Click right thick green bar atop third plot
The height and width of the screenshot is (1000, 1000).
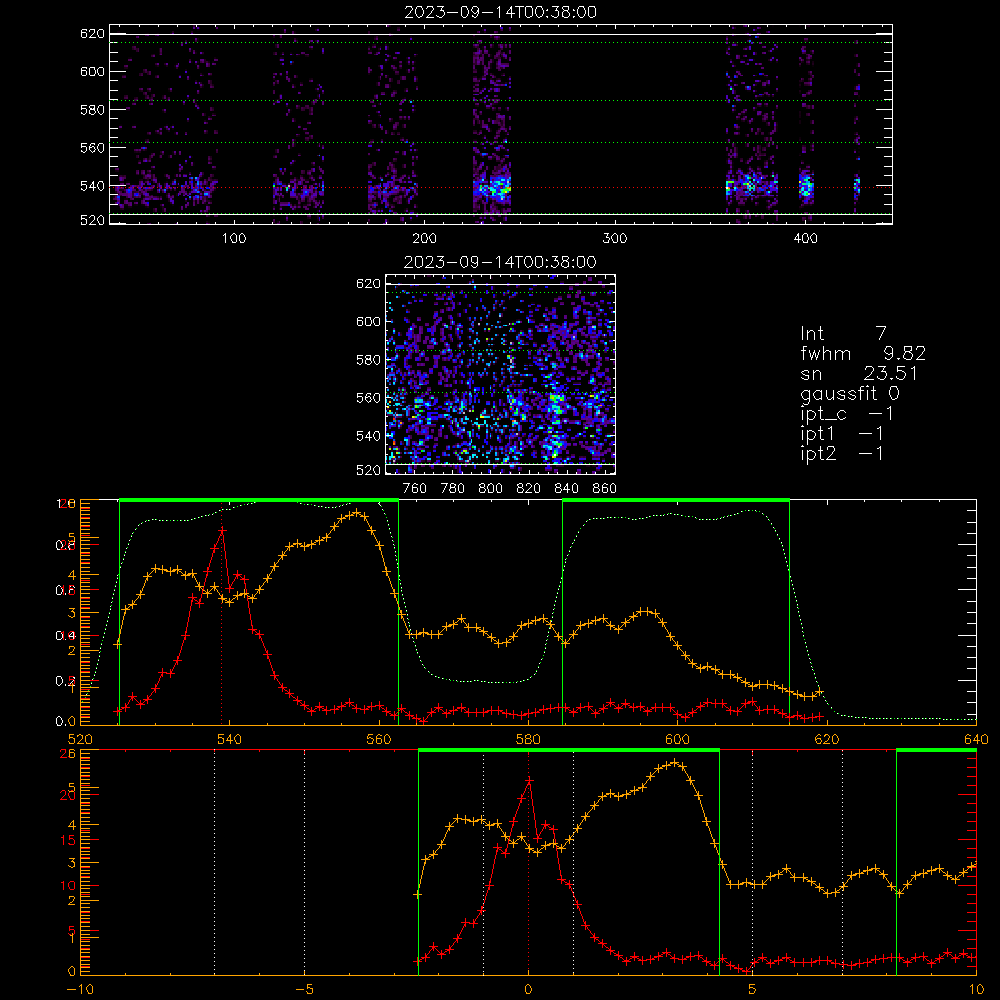pyautogui.click(x=676, y=500)
